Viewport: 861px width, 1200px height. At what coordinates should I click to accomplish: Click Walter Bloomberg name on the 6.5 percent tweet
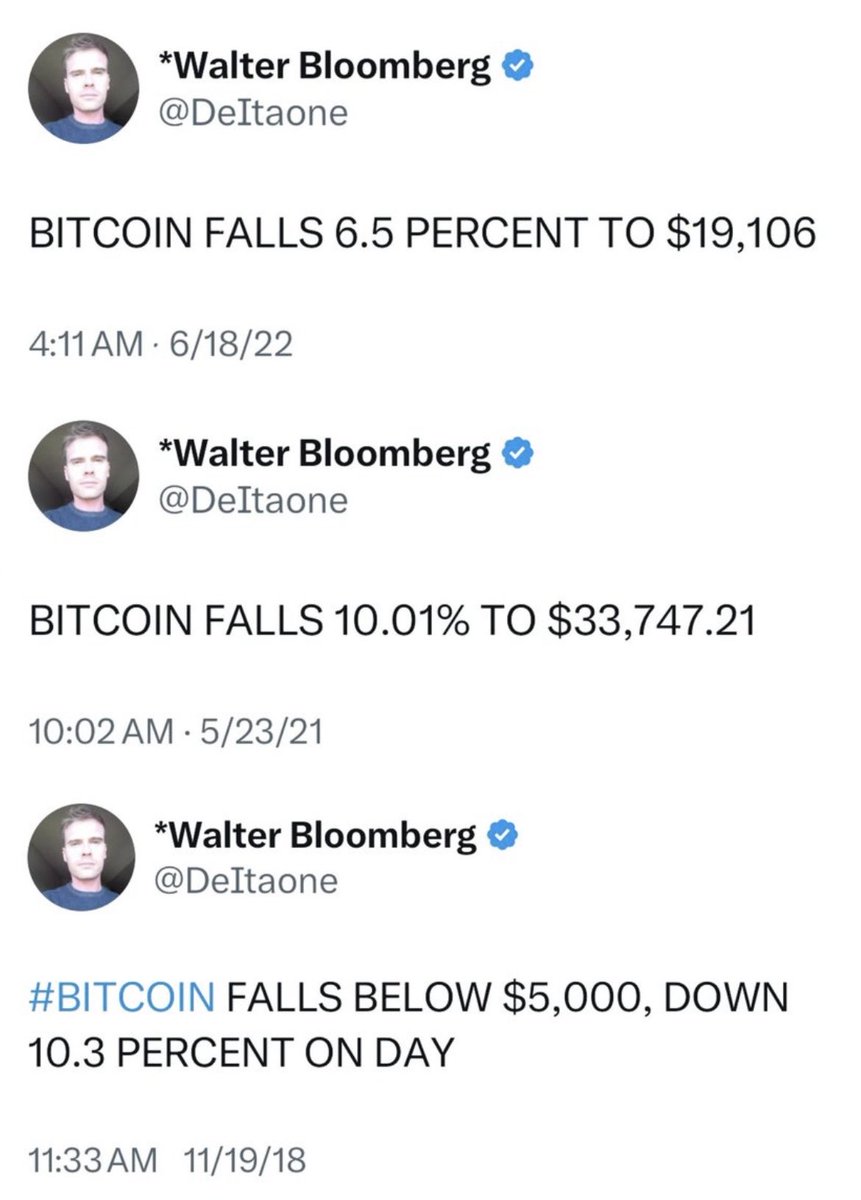click(x=327, y=68)
